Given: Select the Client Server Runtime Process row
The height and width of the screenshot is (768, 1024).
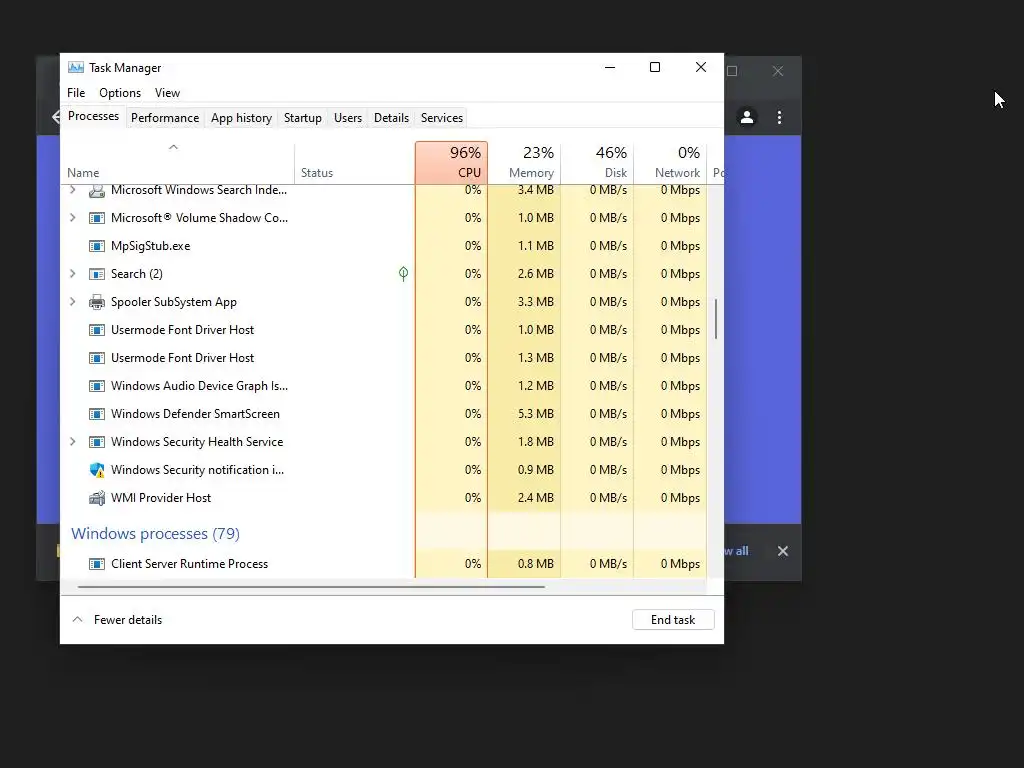Looking at the screenshot, I should click(x=384, y=564).
